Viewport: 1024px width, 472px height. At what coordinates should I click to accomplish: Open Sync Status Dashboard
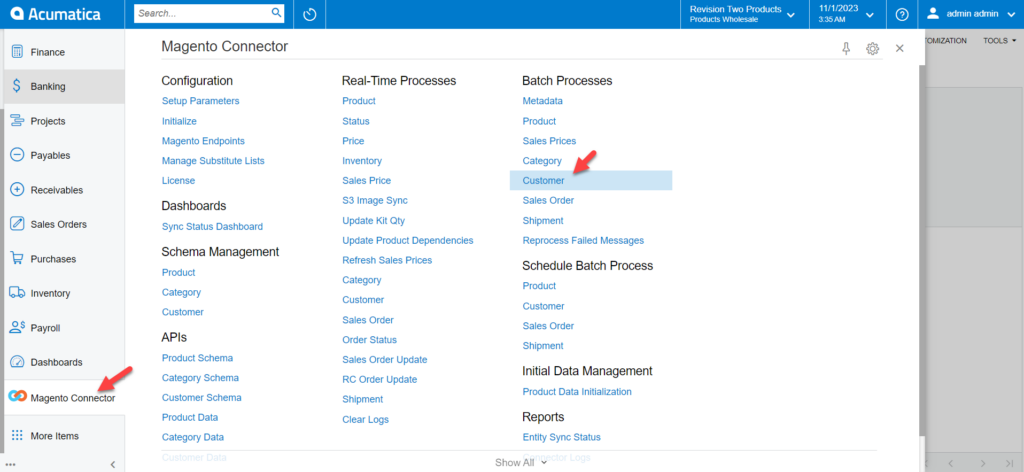tap(212, 227)
